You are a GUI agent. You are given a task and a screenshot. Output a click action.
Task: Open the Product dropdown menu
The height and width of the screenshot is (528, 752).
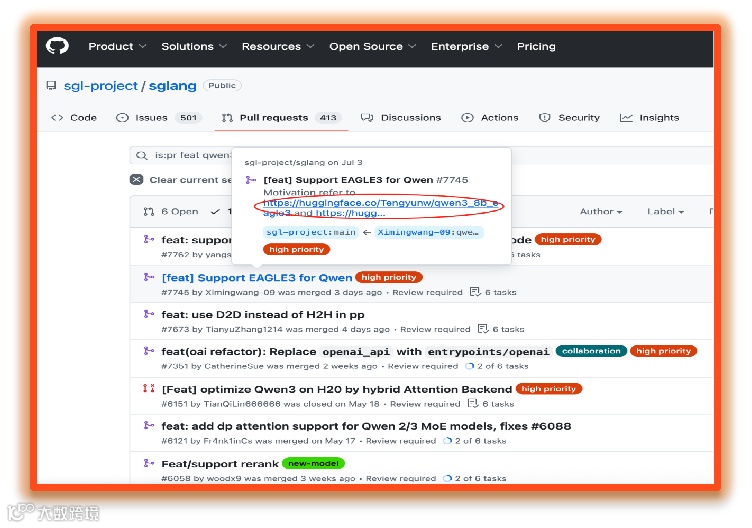[117, 47]
